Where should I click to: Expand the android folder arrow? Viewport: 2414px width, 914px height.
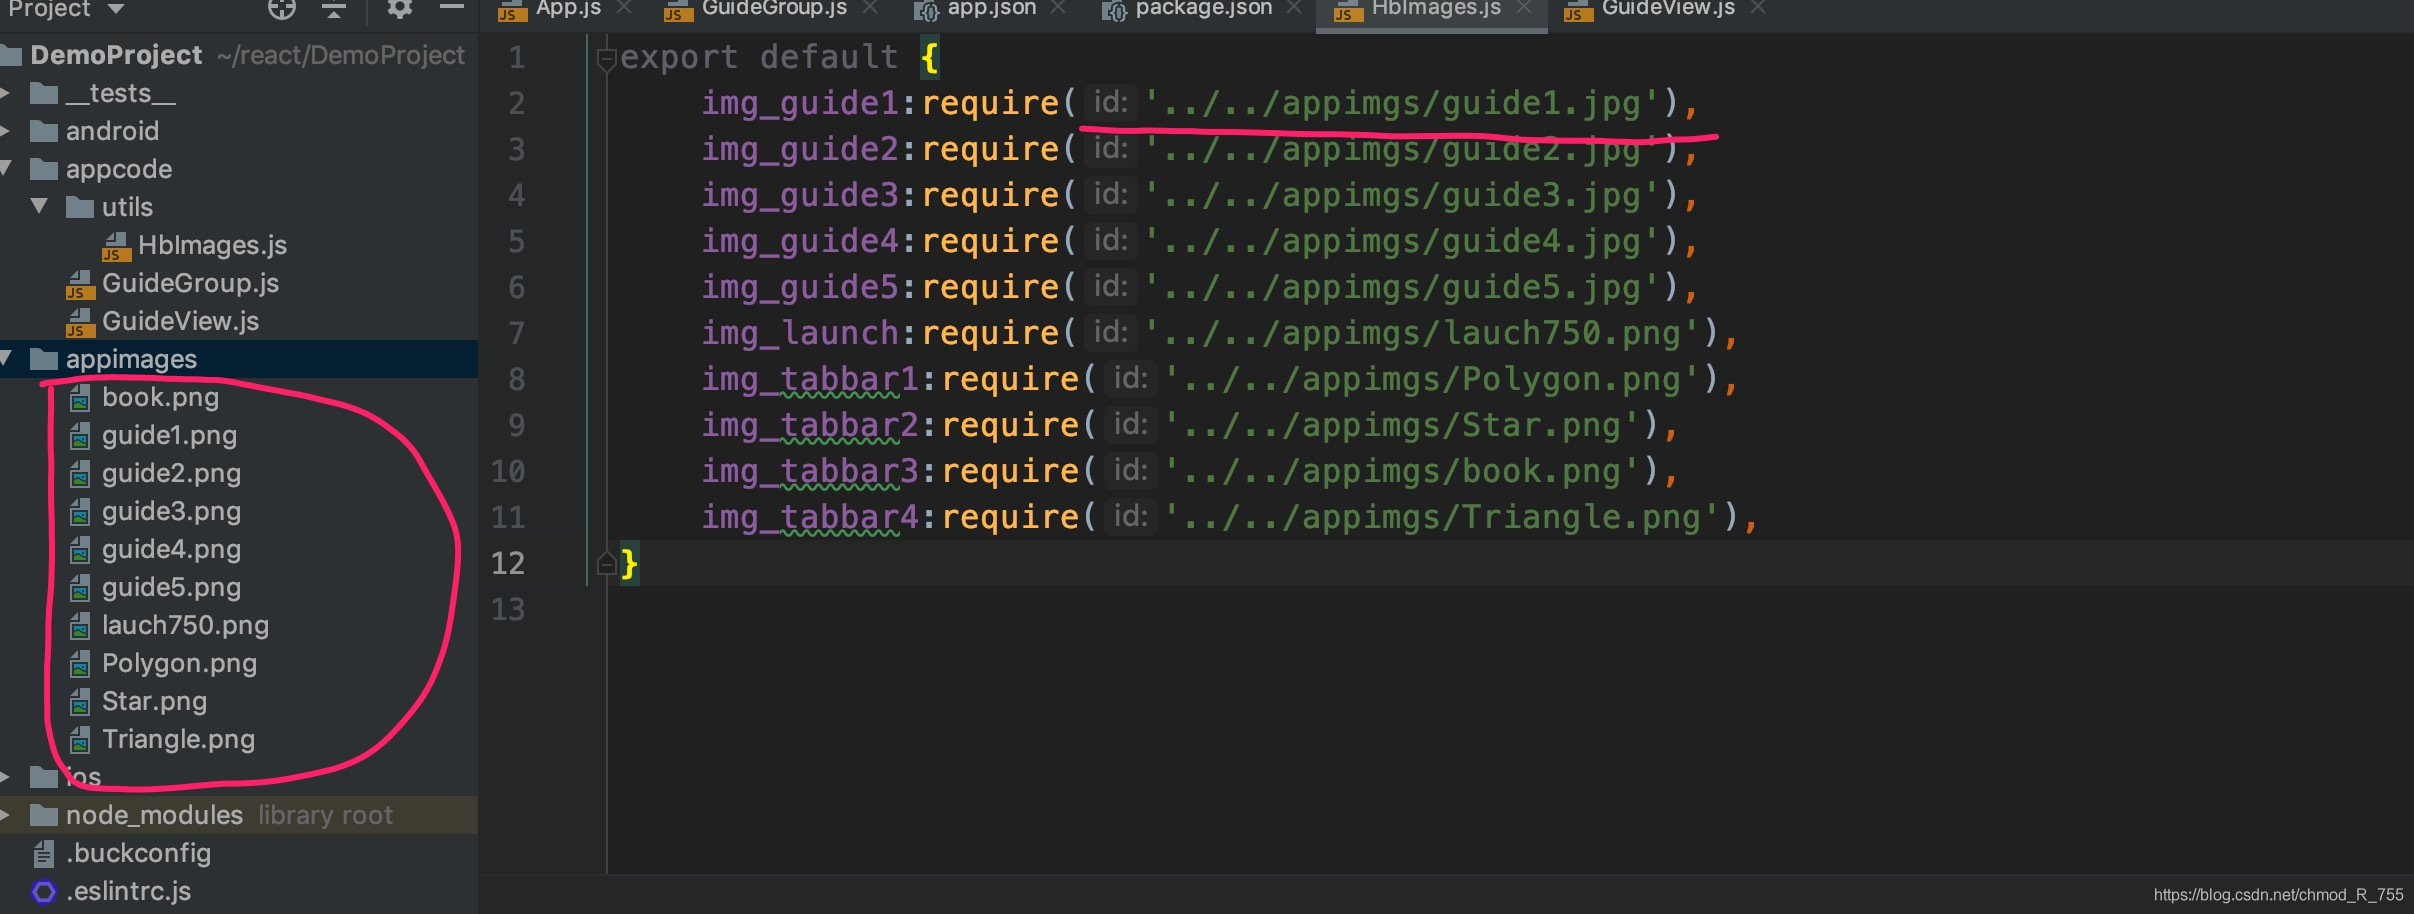point(5,131)
